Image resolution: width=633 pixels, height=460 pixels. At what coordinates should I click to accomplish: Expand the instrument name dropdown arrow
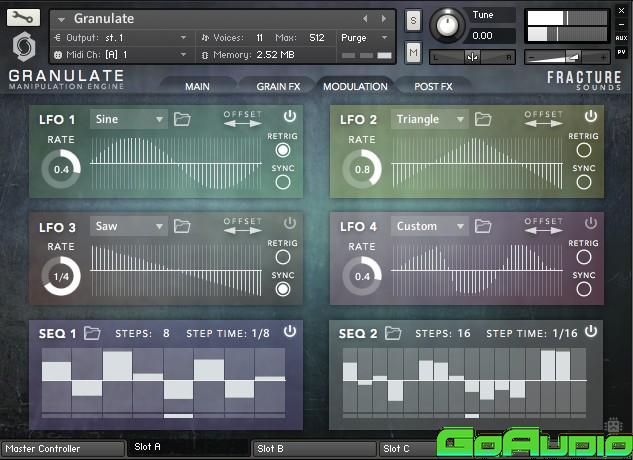pyautogui.click(x=61, y=19)
